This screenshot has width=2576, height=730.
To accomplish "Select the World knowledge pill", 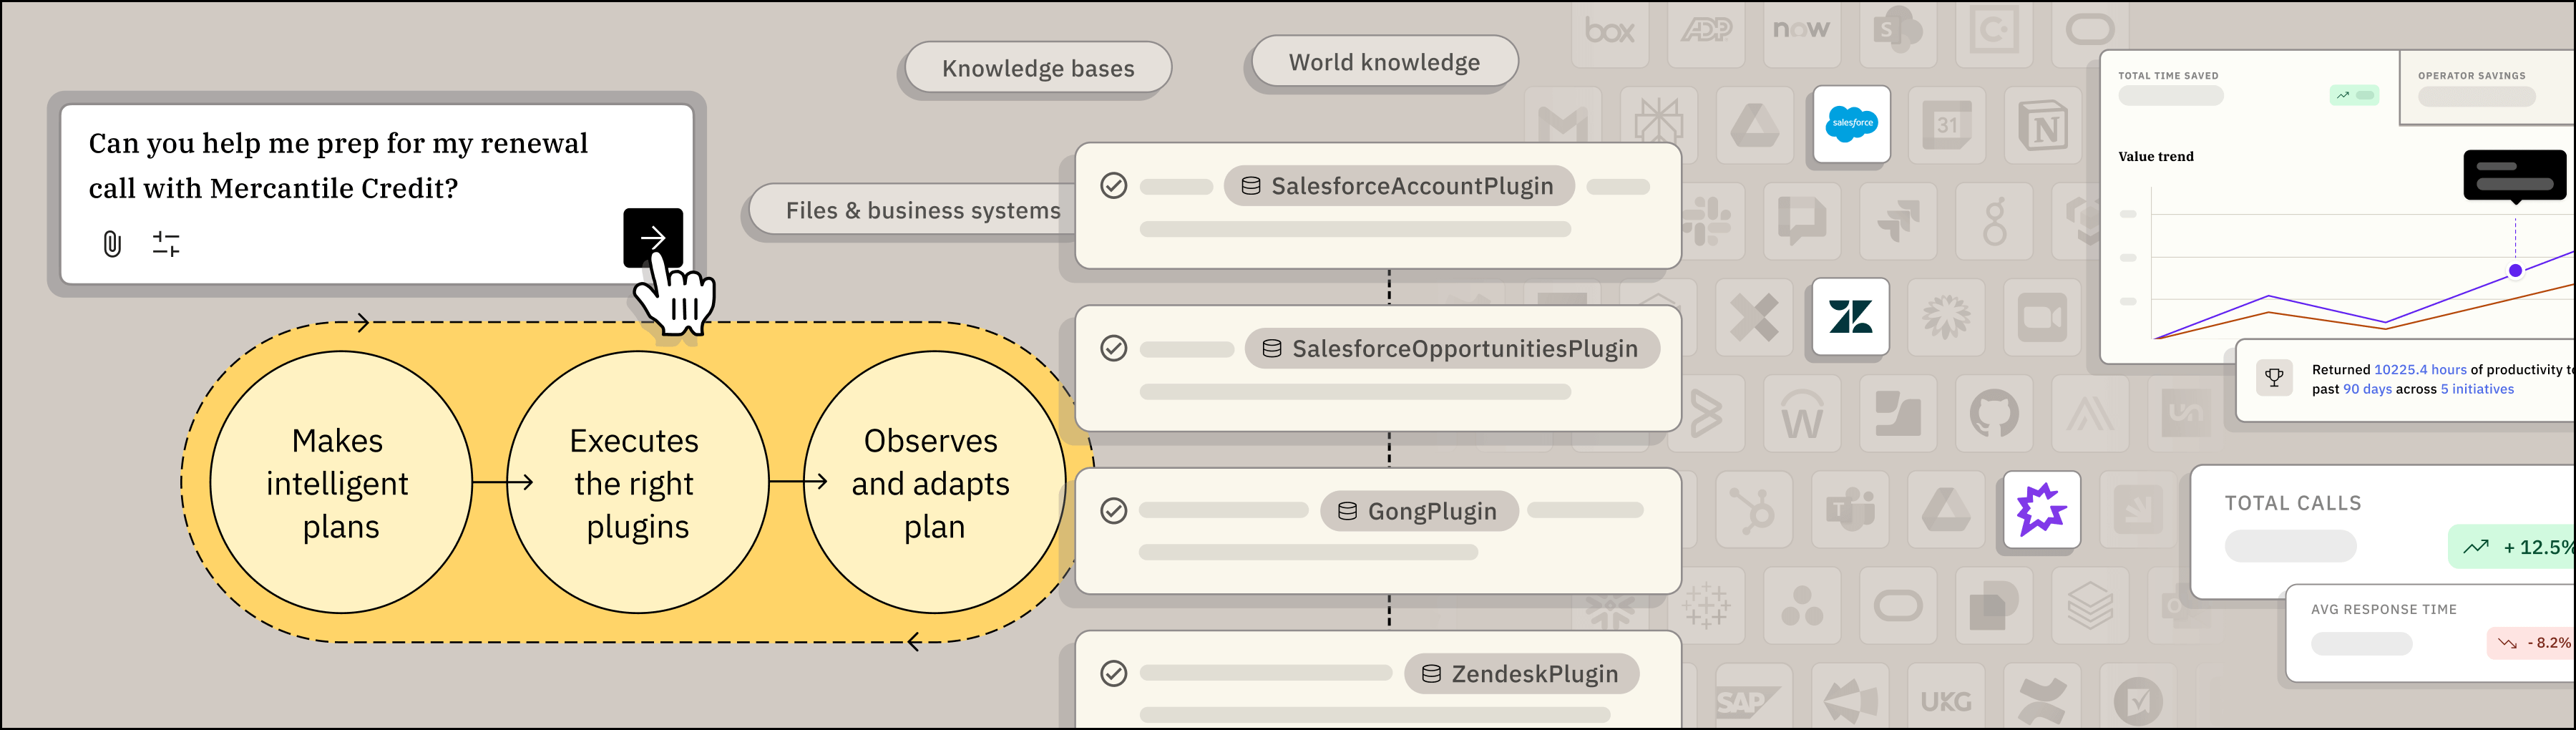I will coord(1384,62).
